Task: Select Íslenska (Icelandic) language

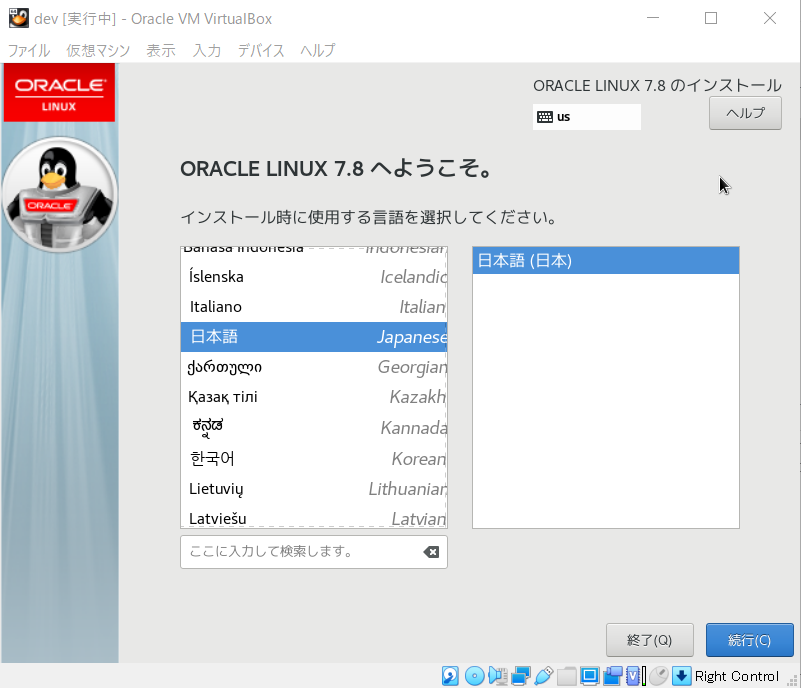Action: 314,277
